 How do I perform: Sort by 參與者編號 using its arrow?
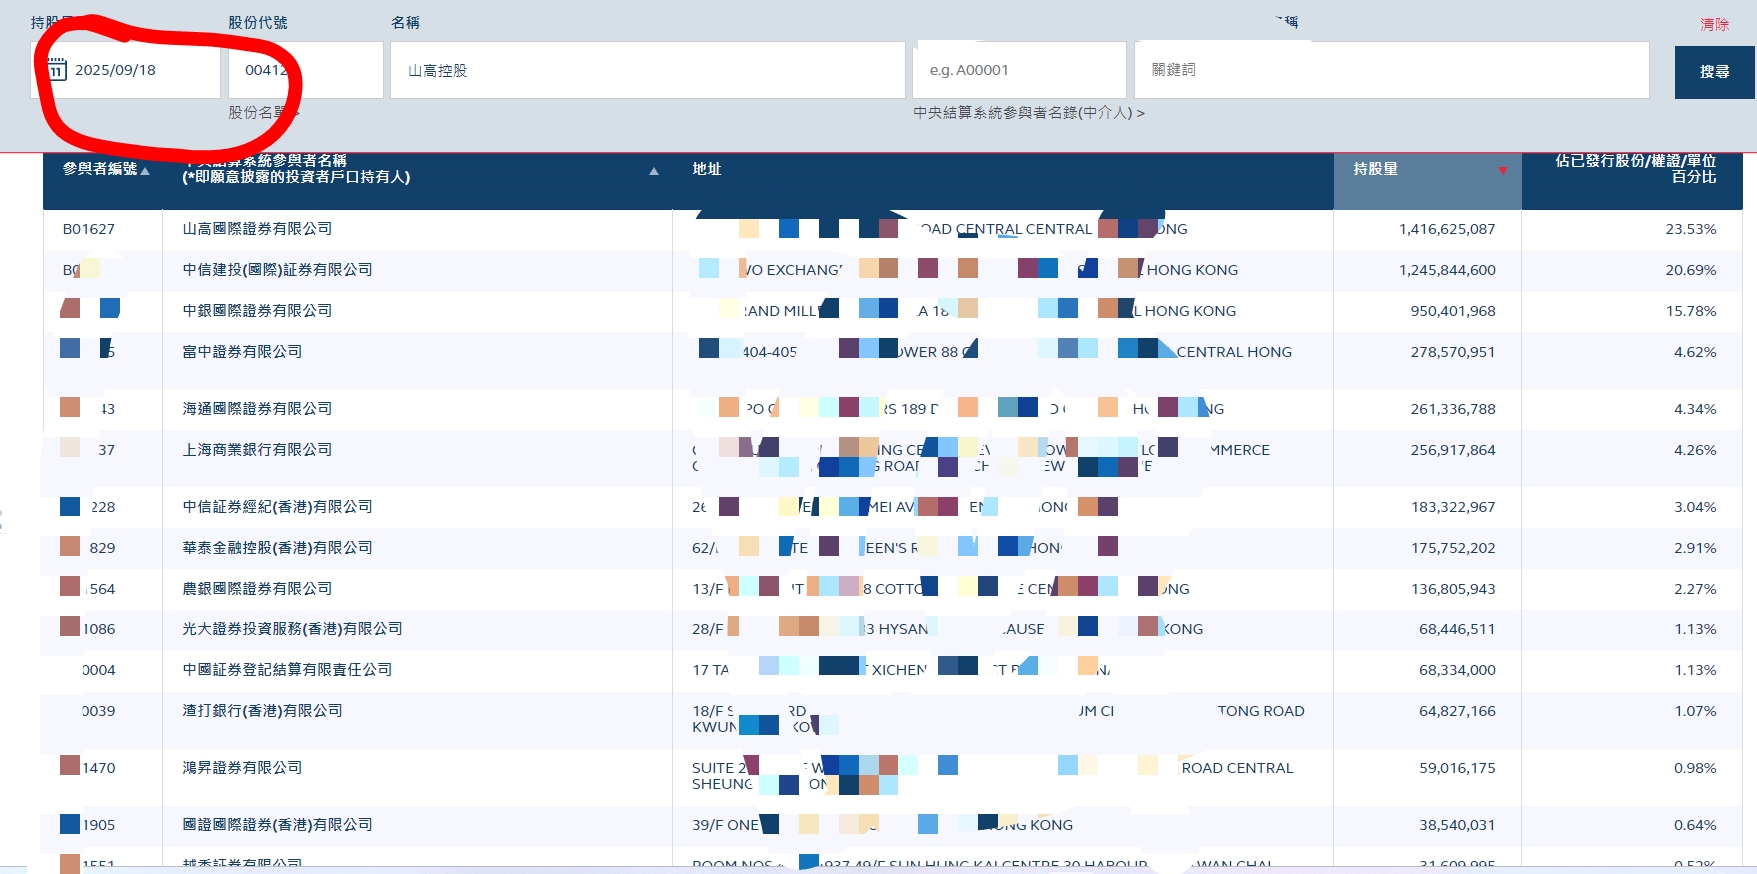pos(145,171)
